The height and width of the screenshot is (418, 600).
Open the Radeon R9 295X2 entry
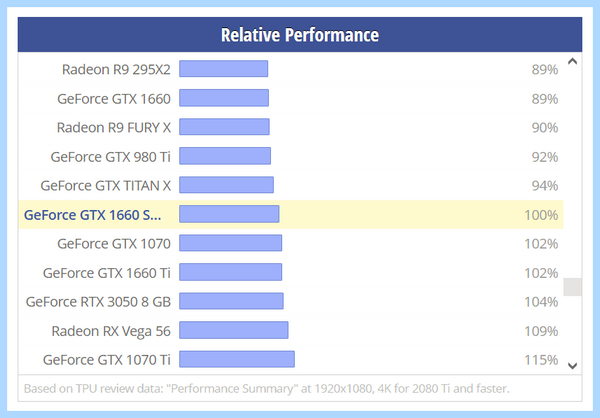pyautogui.click(x=116, y=70)
